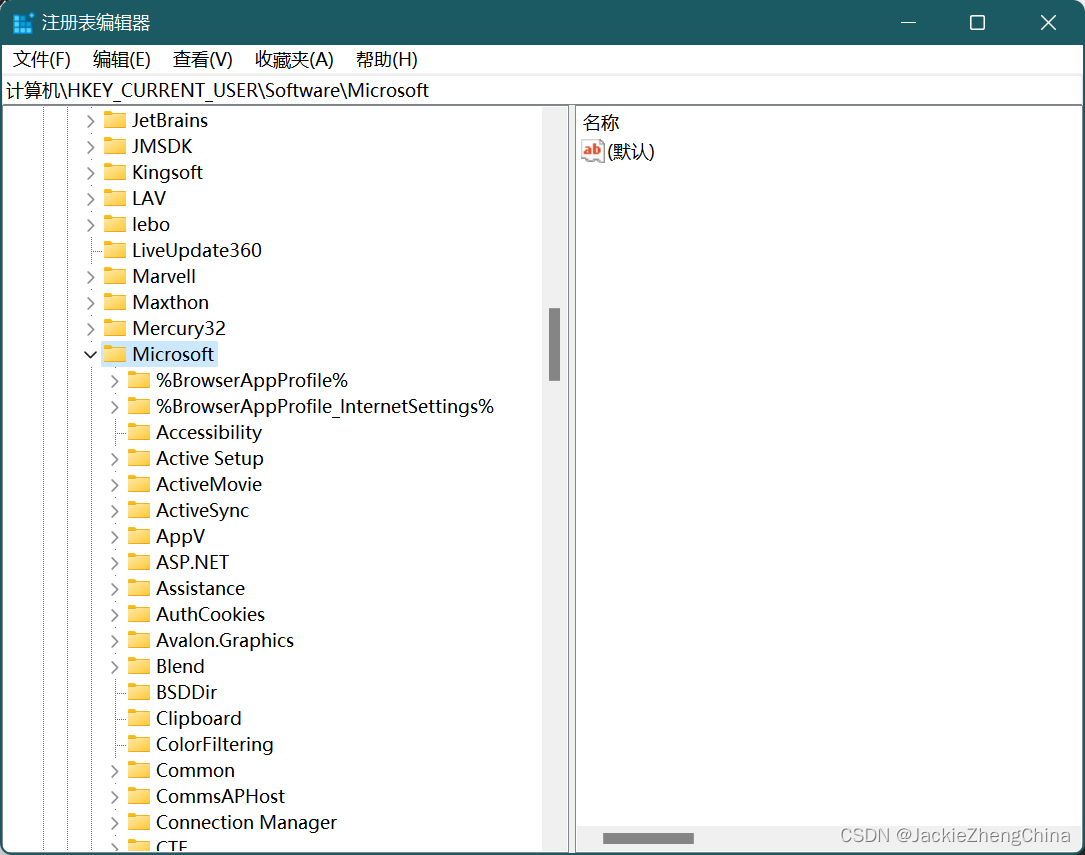Viewport: 1085px width, 855px height.
Task: Expand the Mercury32 key
Action: click(x=91, y=329)
